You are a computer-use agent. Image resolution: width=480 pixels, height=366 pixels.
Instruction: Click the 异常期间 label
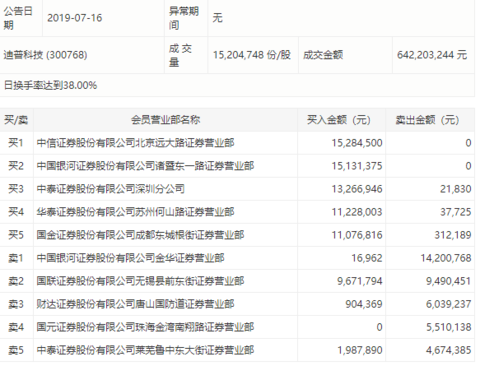coord(183,18)
